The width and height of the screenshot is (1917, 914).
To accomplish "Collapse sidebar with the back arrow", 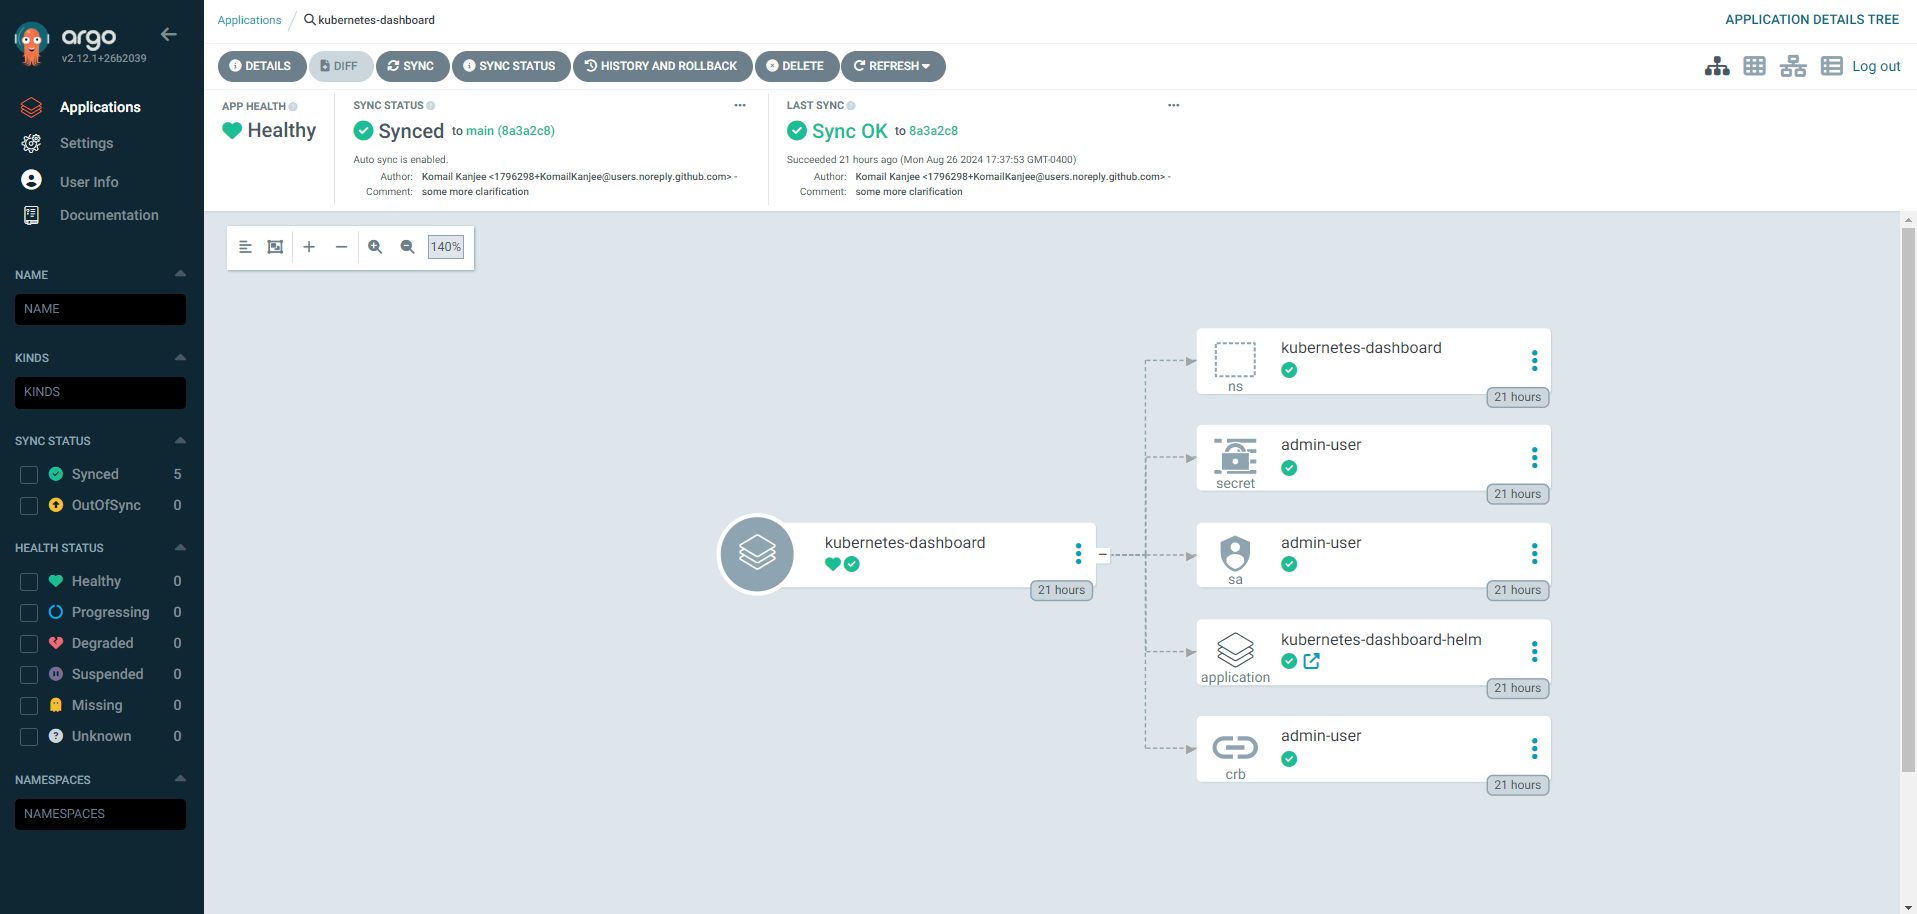I will (169, 35).
